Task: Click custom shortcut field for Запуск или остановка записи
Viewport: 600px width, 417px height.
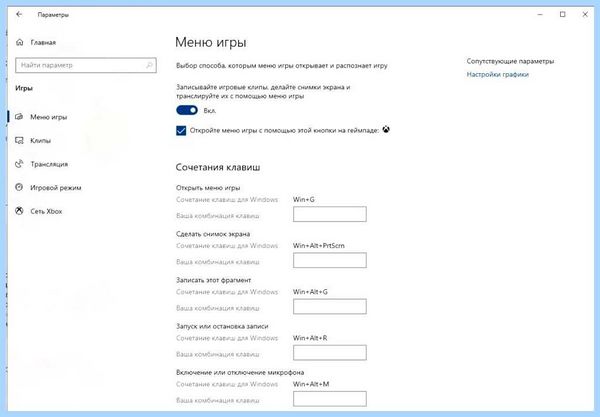Action: [329, 353]
